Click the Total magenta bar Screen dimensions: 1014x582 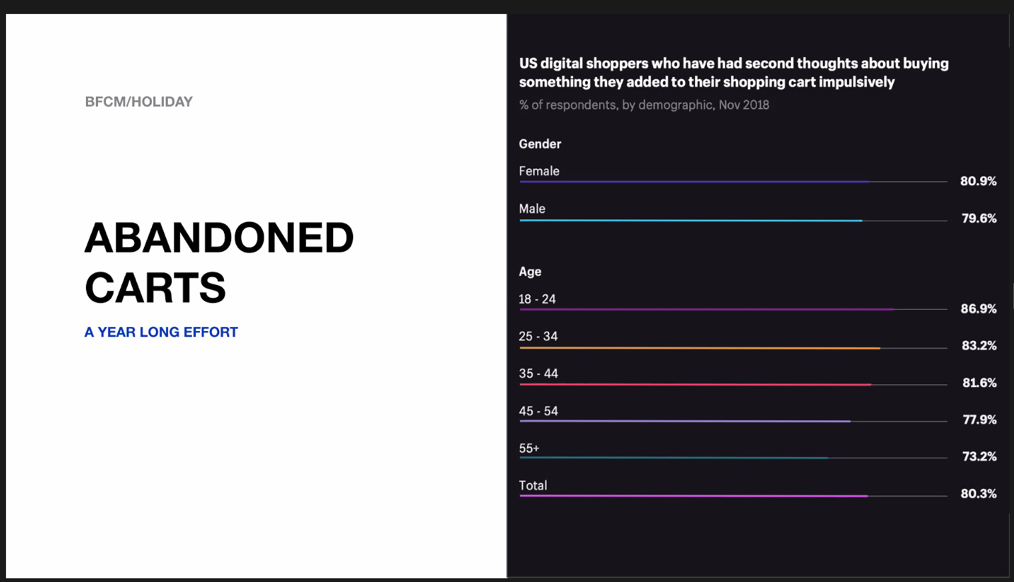693,496
